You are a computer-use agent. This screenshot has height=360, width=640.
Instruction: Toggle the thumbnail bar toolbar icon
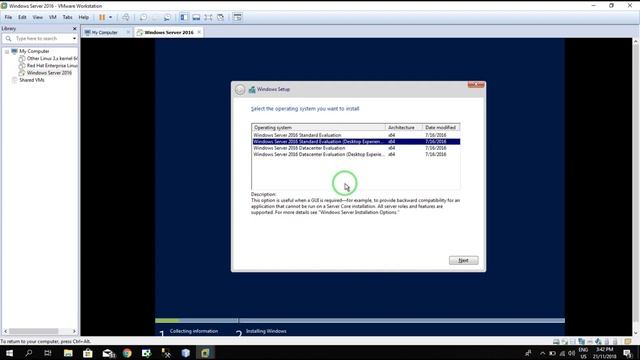click(x=196, y=17)
